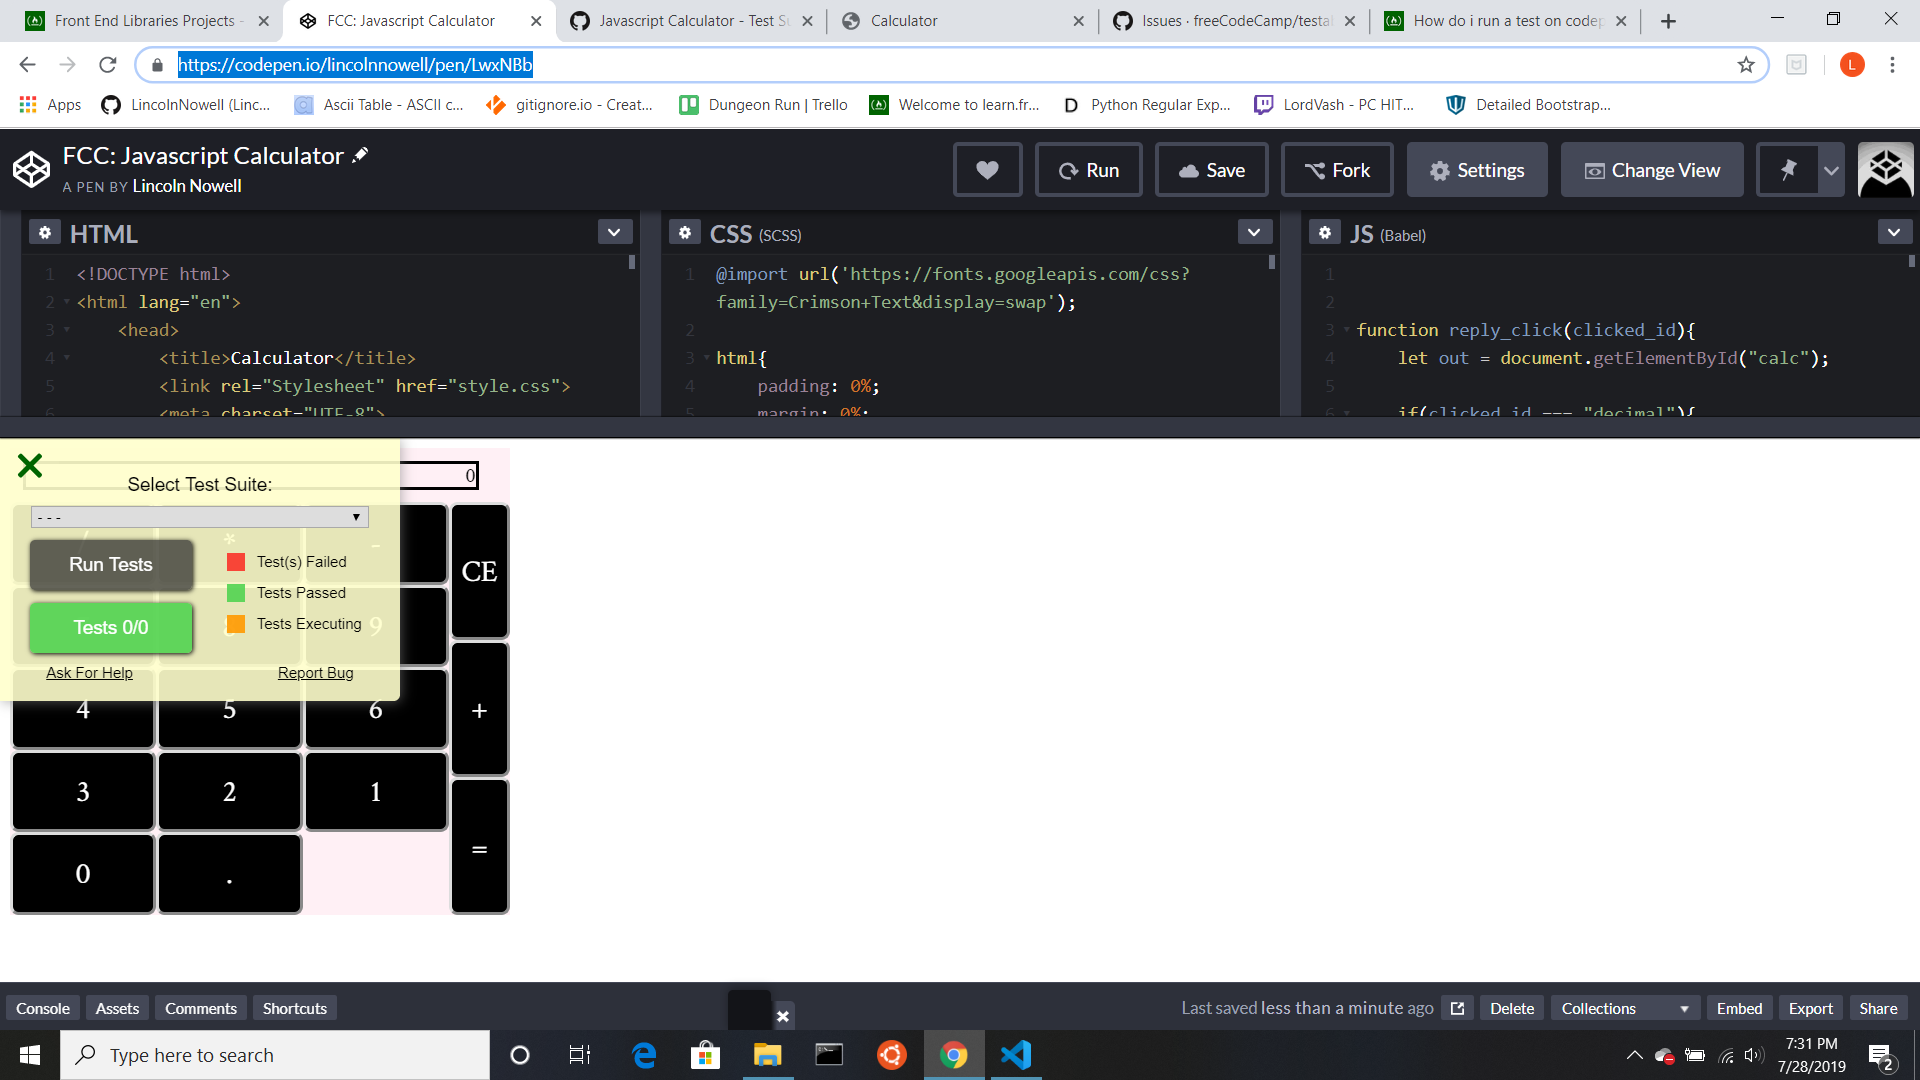Open the CSS panel settings gear
The width and height of the screenshot is (1920, 1080).
click(685, 231)
